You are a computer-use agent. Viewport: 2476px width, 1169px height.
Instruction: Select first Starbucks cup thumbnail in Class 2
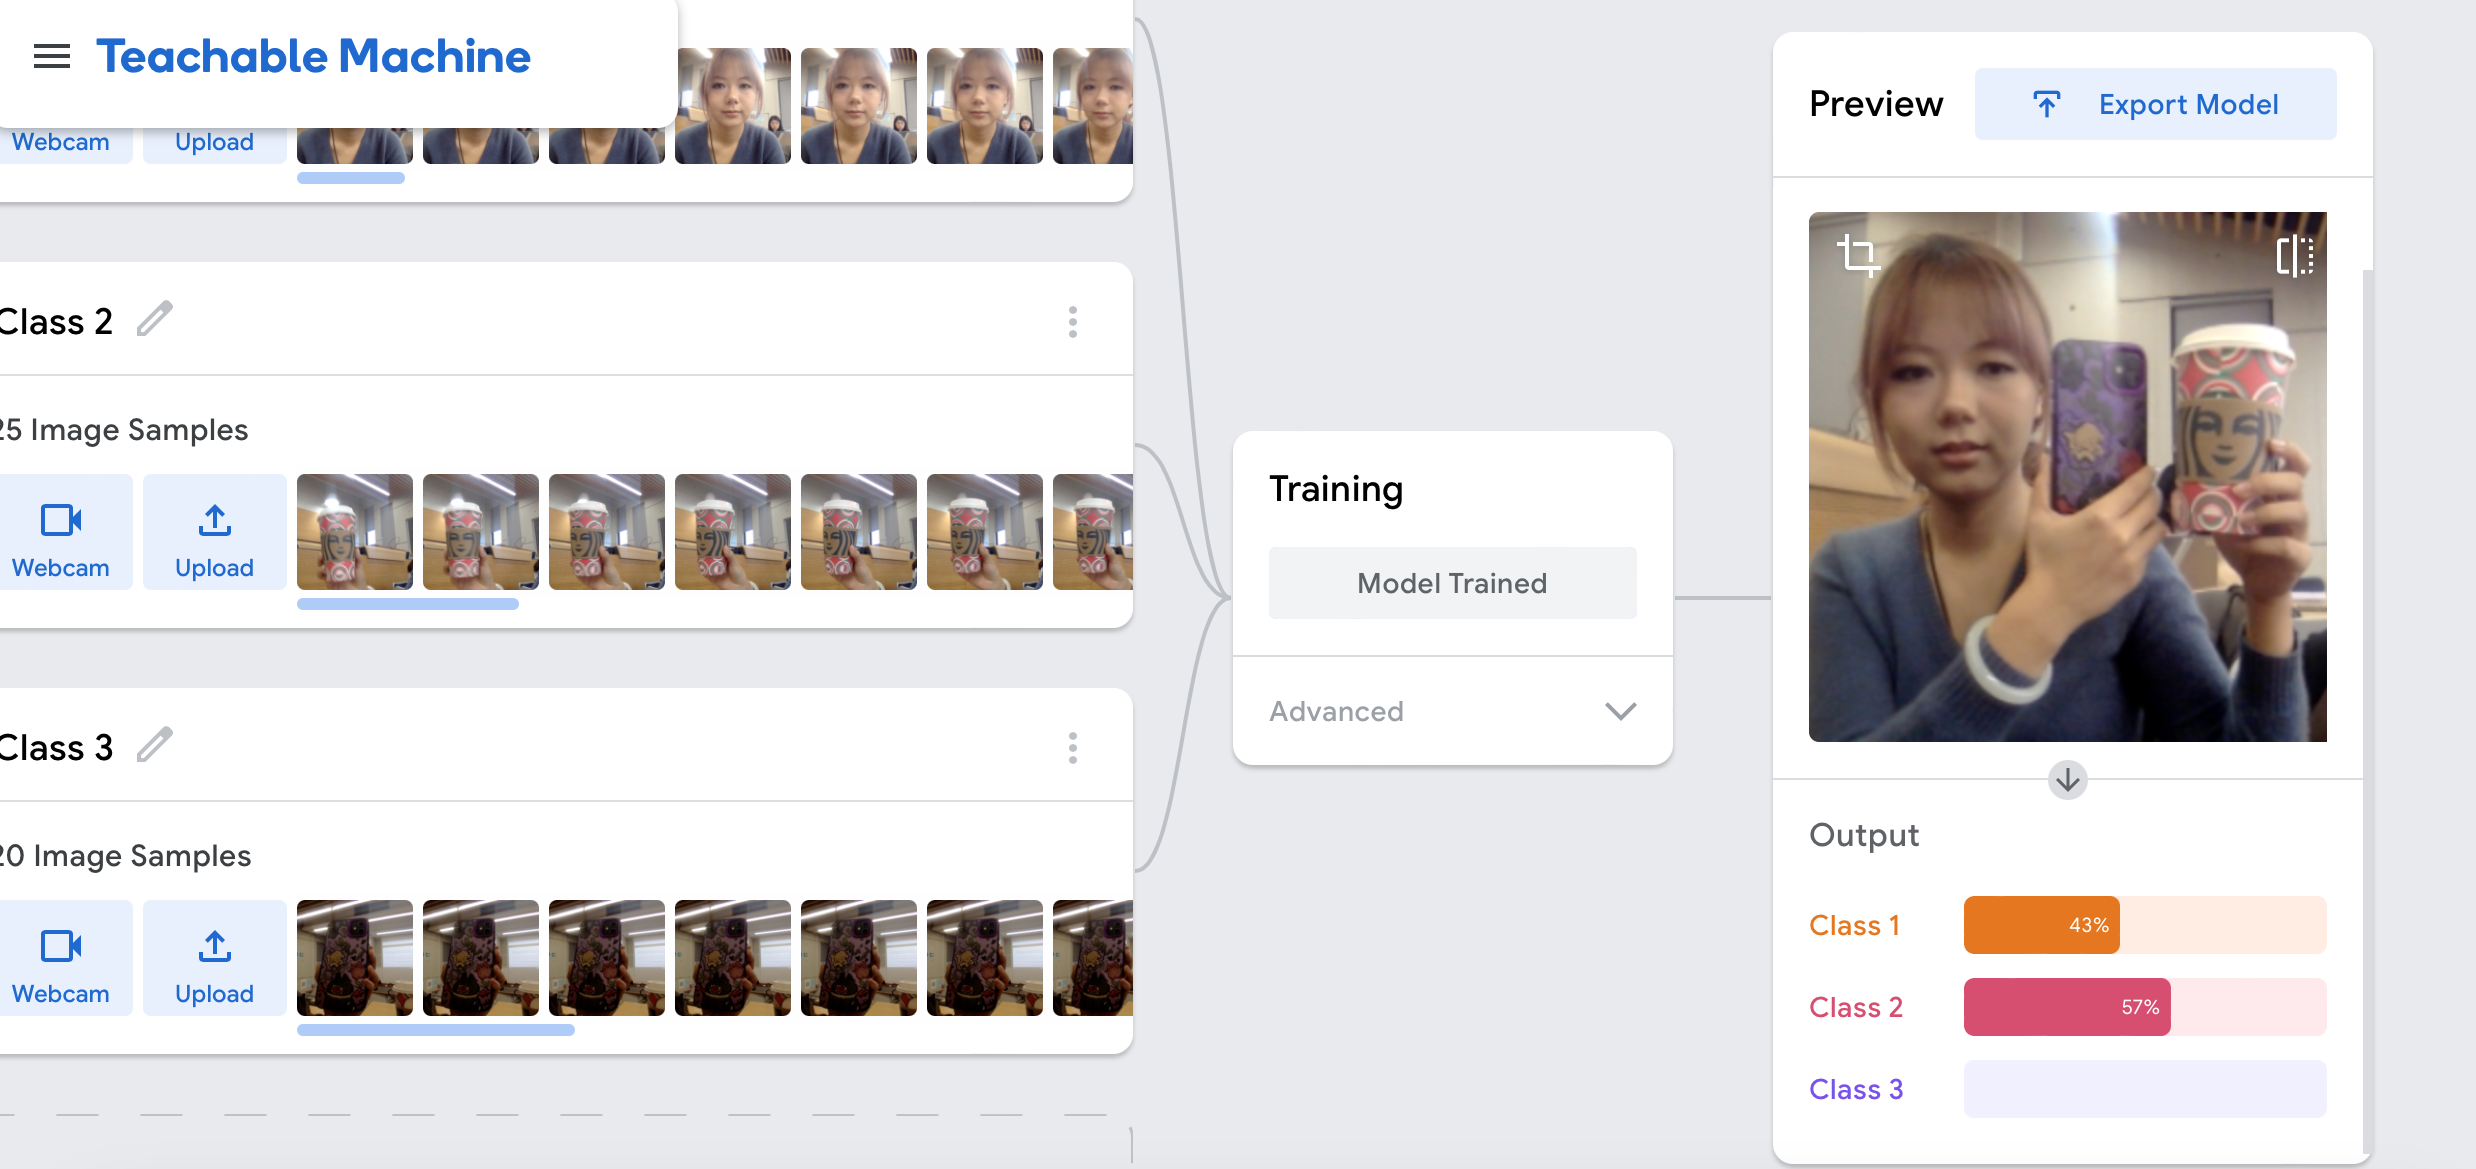pos(355,532)
